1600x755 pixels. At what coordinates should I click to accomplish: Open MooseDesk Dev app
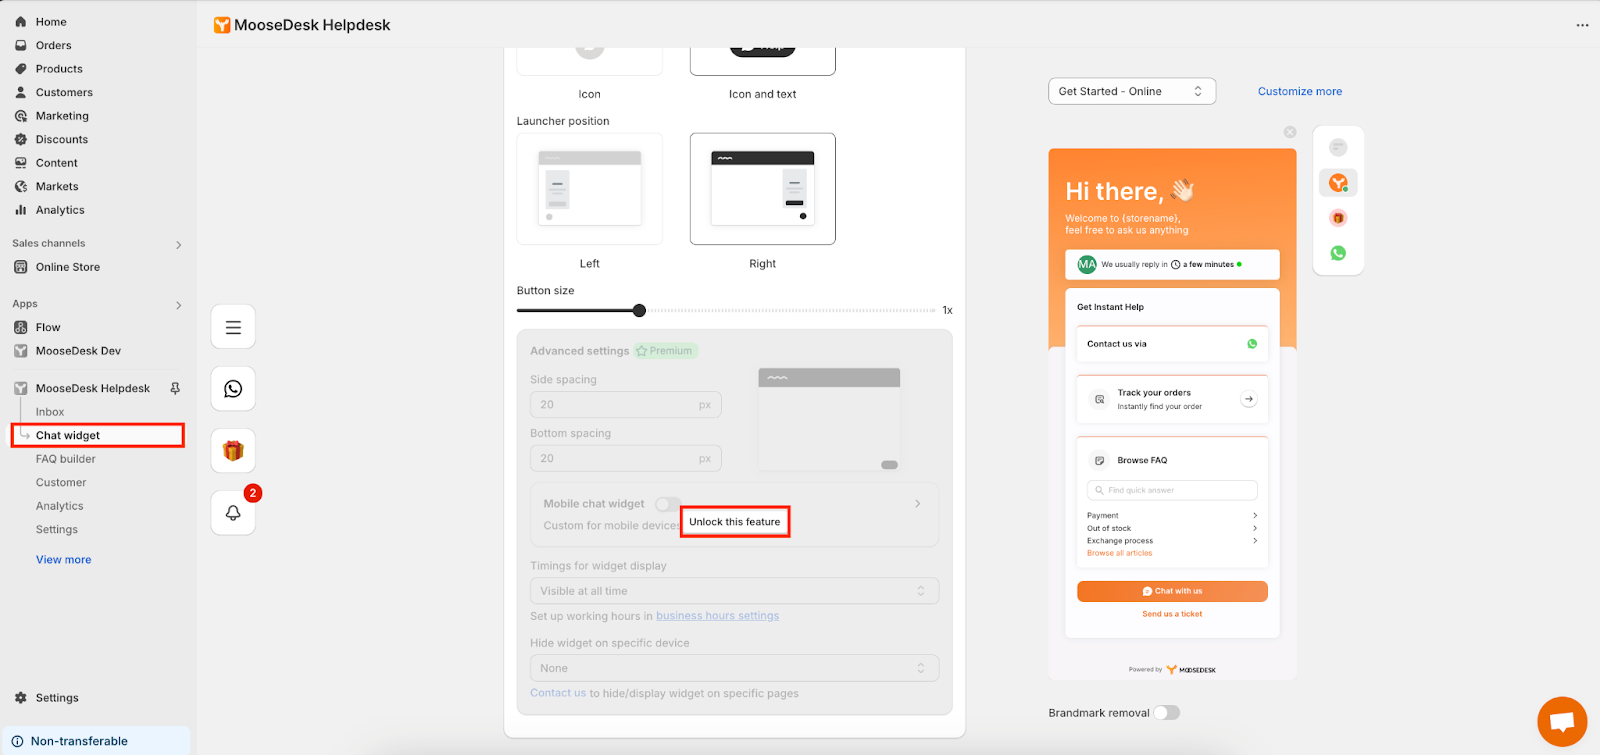(x=78, y=351)
